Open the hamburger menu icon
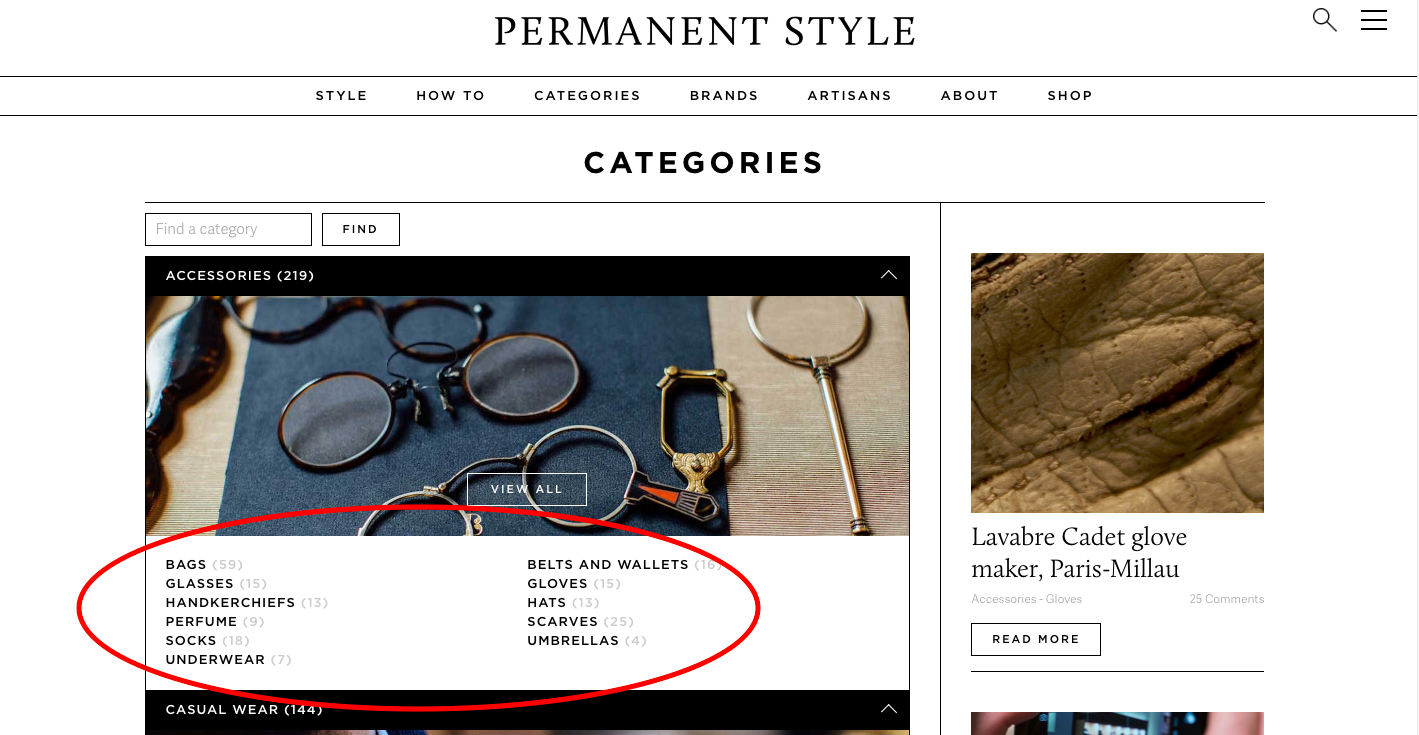The height and width of the screenshot is (735, 1419). (x=1374, y=20)
